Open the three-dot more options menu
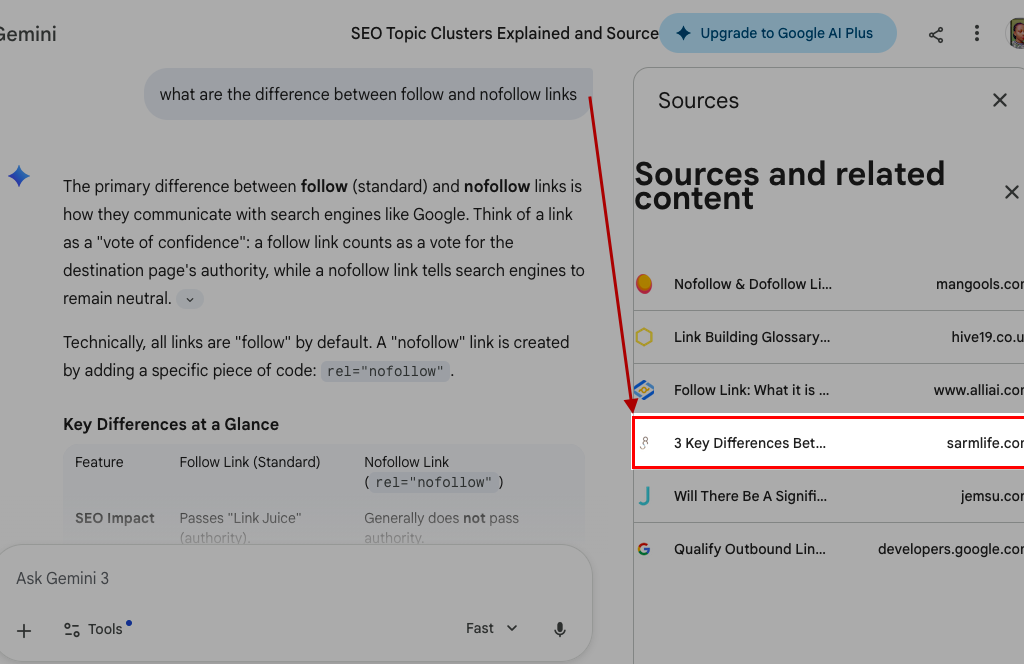 click(977, 34)
